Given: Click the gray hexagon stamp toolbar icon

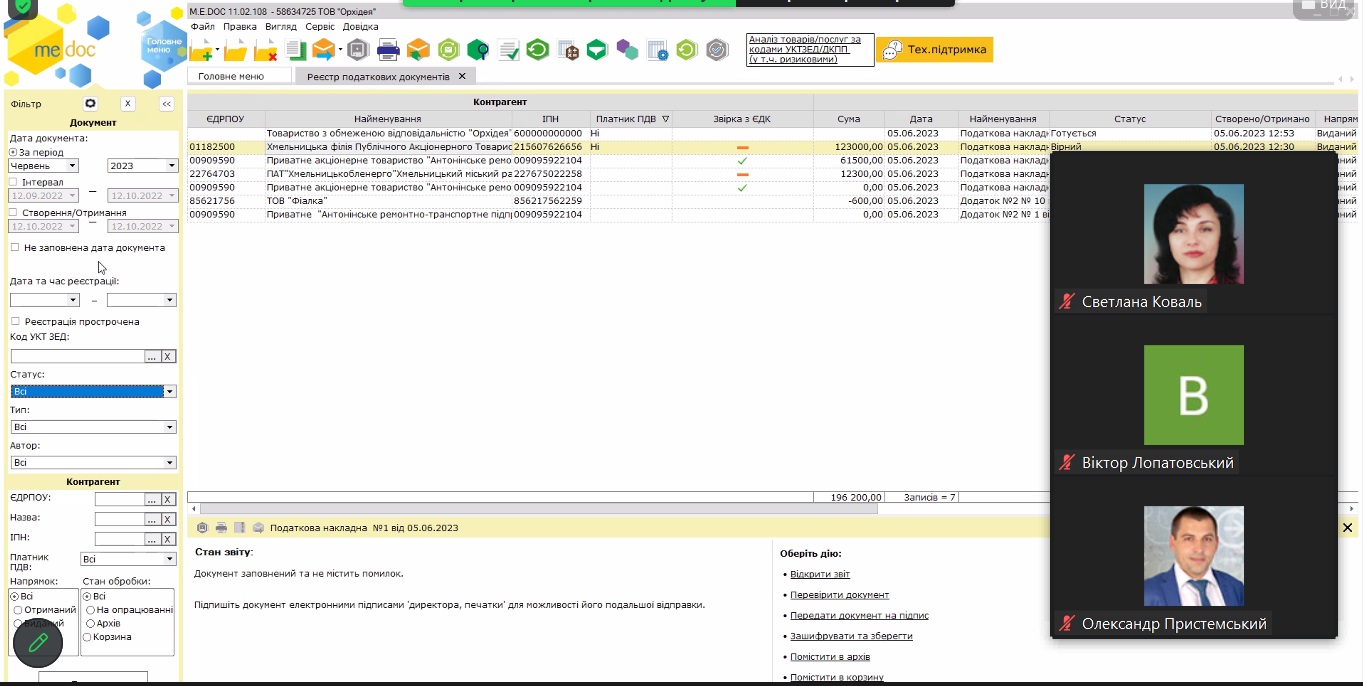Looking at the screenshot, I should pyautogui.click(x=358, y=49).
